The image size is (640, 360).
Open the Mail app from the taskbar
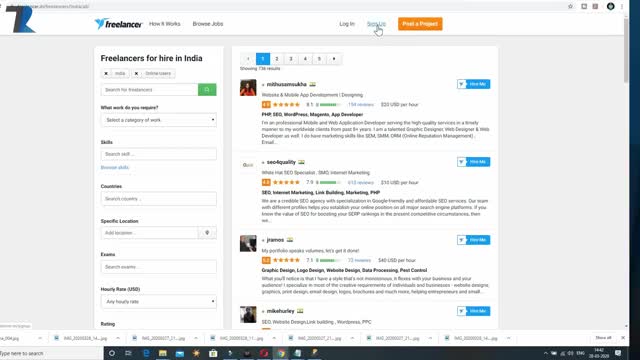click(x=180, y=353)
